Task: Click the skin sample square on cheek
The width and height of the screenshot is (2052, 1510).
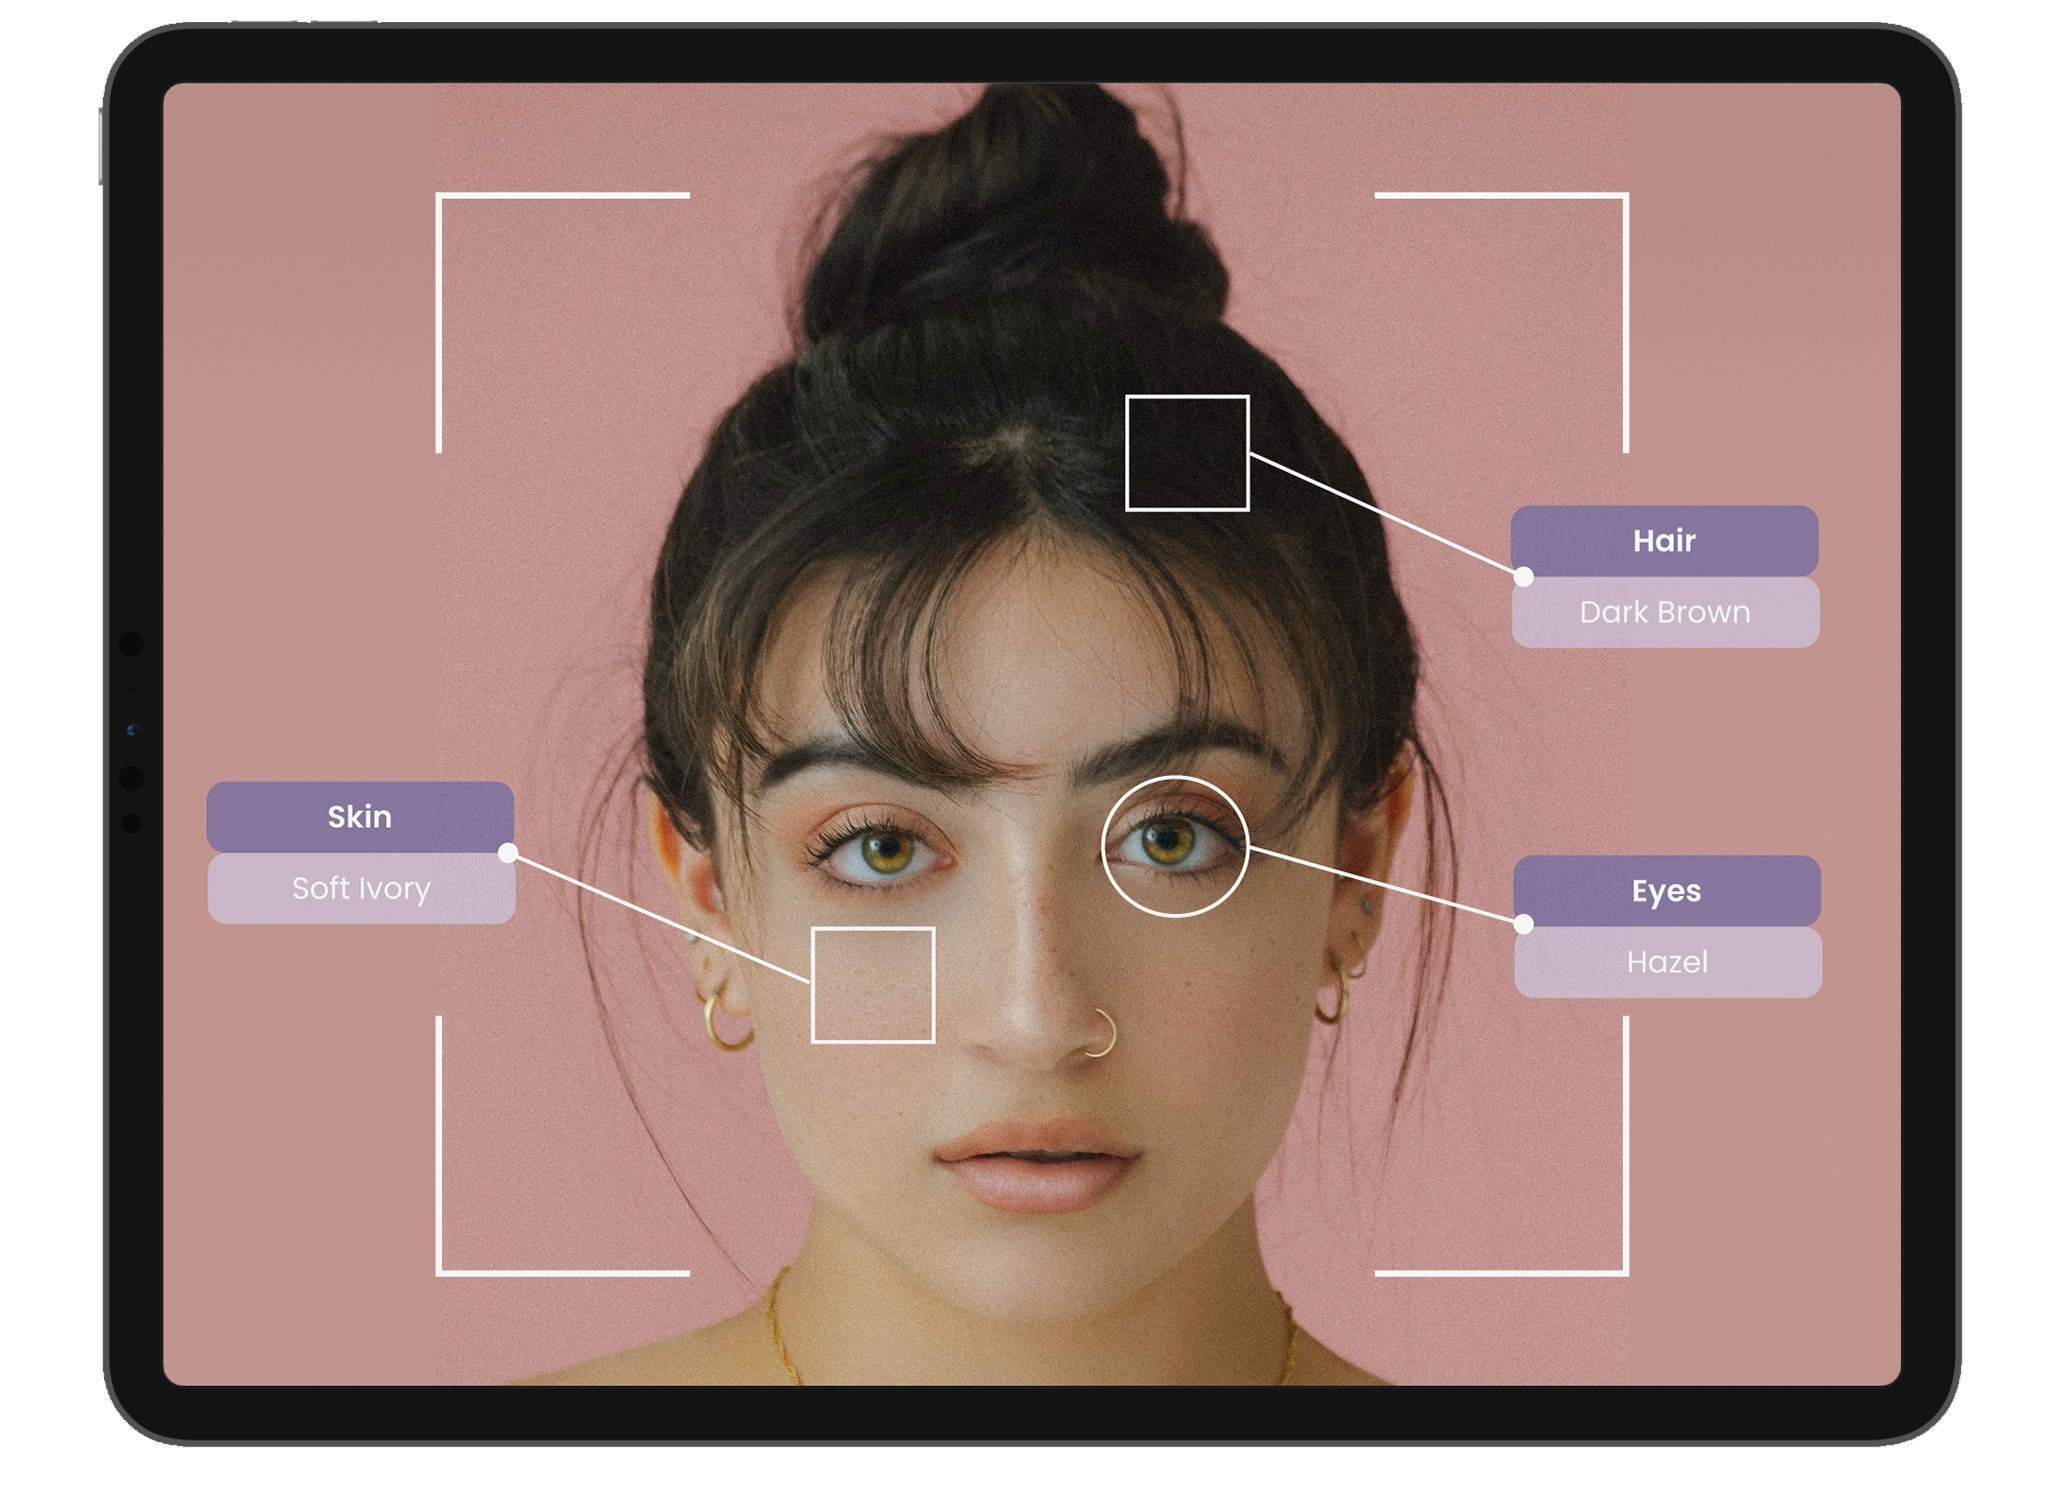Action: click(873, 985)
